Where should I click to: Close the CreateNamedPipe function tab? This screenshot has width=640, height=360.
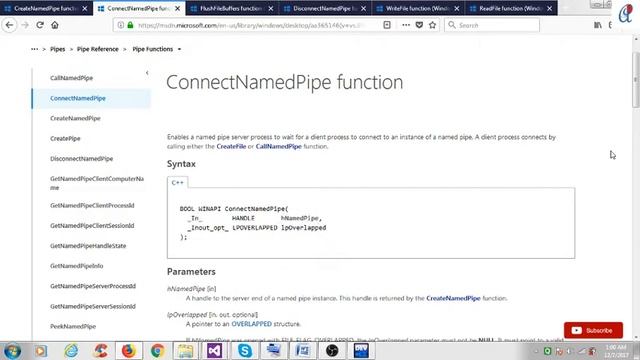click(85, 8)
